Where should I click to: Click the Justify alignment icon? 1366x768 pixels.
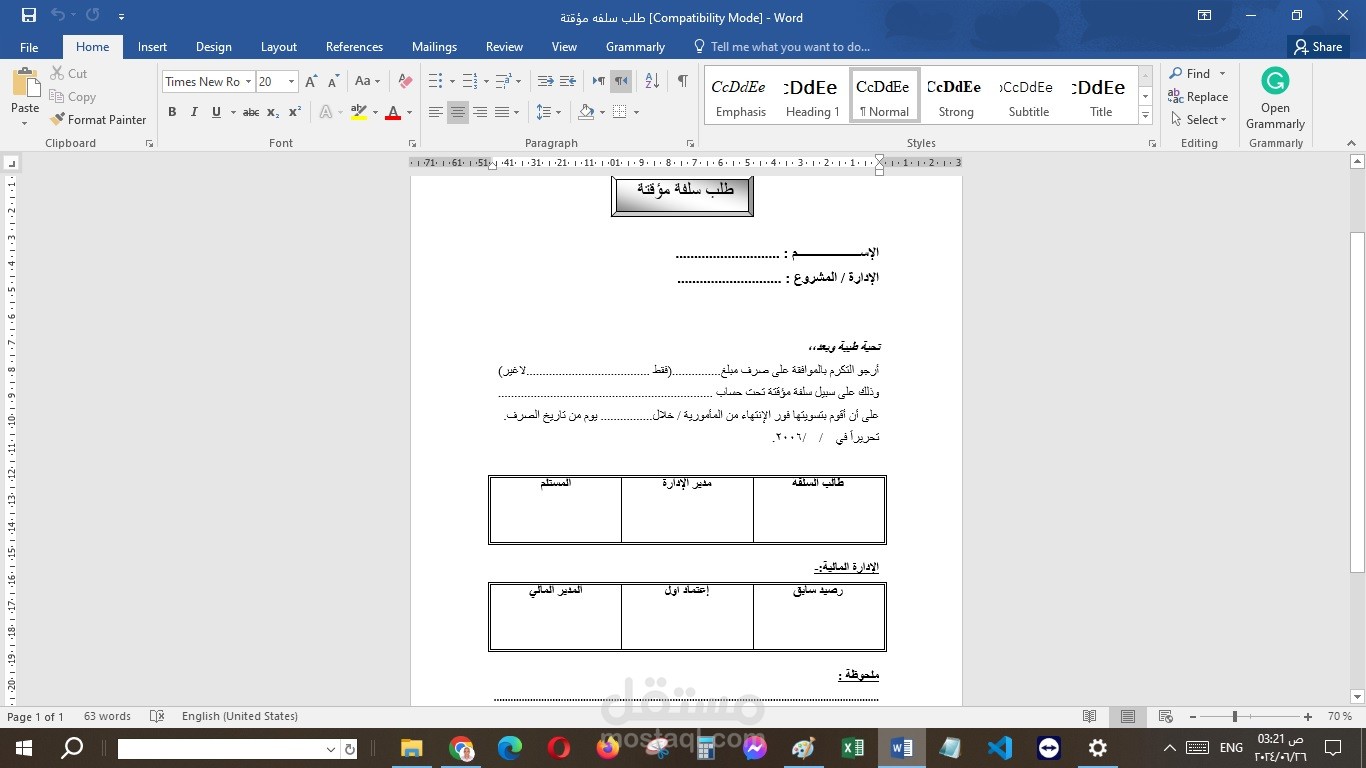click(x=502, y=112)
